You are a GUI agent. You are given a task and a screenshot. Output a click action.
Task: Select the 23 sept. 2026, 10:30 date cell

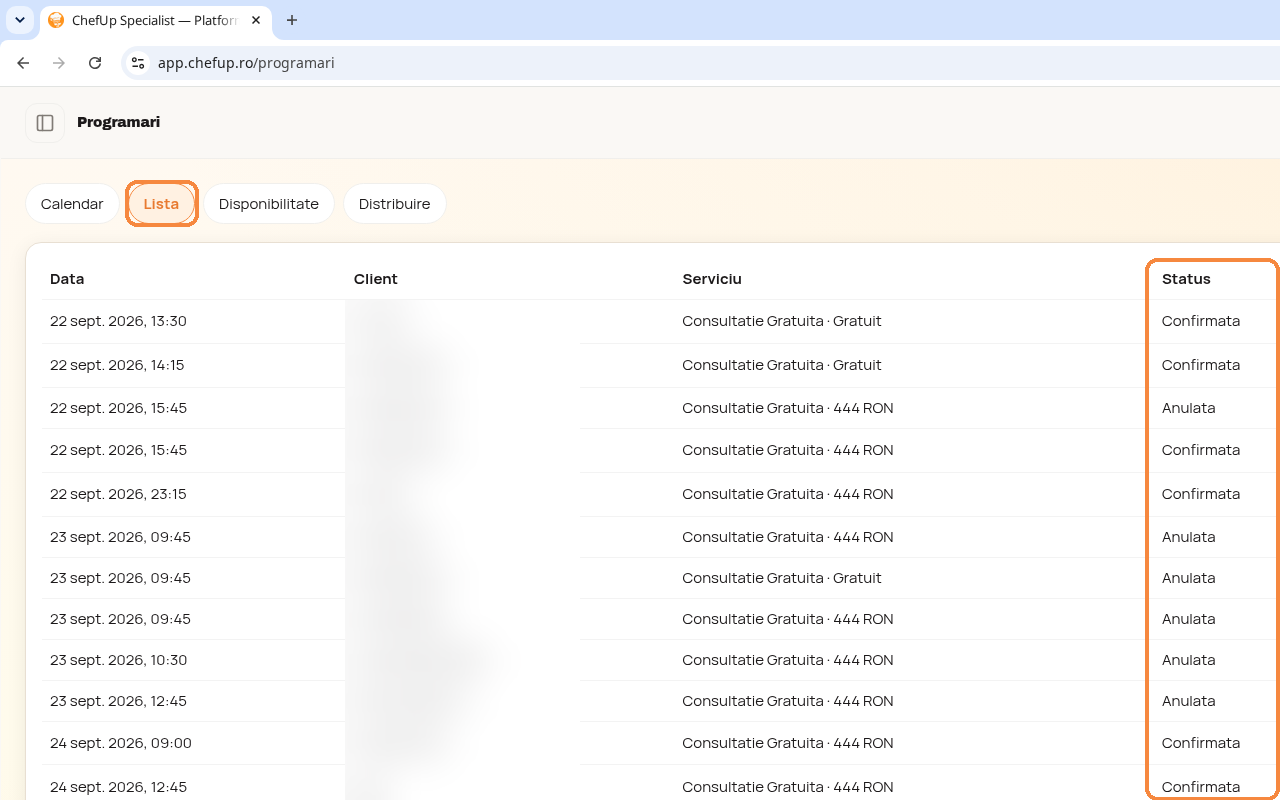(x=118, y=660)
